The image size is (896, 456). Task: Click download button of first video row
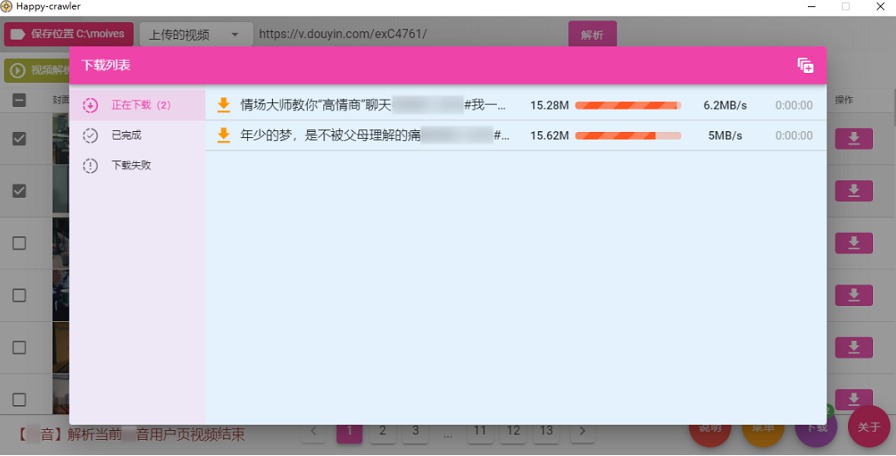pos(854,139)
